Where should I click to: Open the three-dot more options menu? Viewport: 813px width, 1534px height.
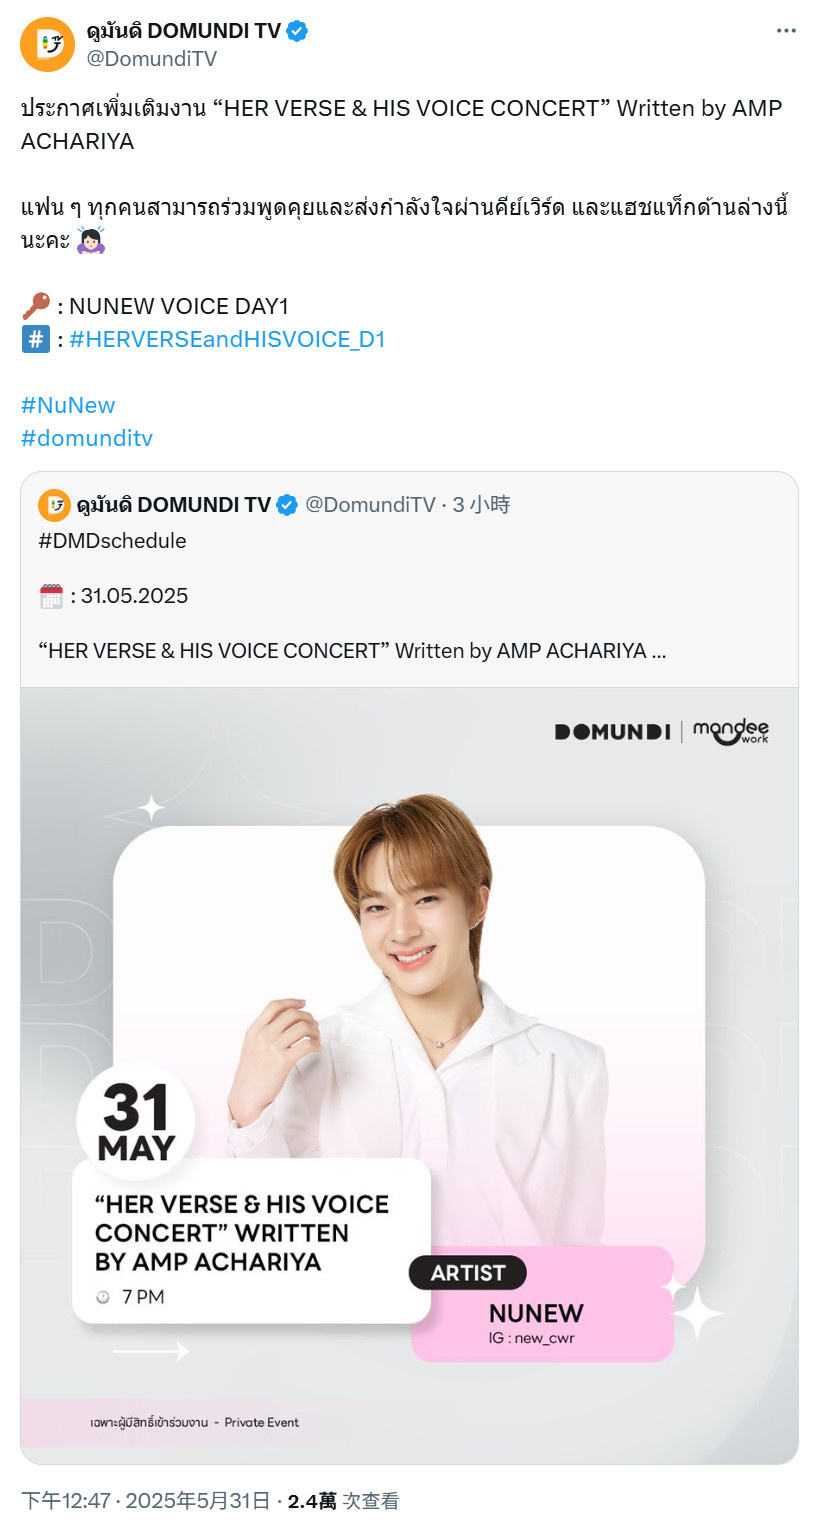[x=787, y=31]
